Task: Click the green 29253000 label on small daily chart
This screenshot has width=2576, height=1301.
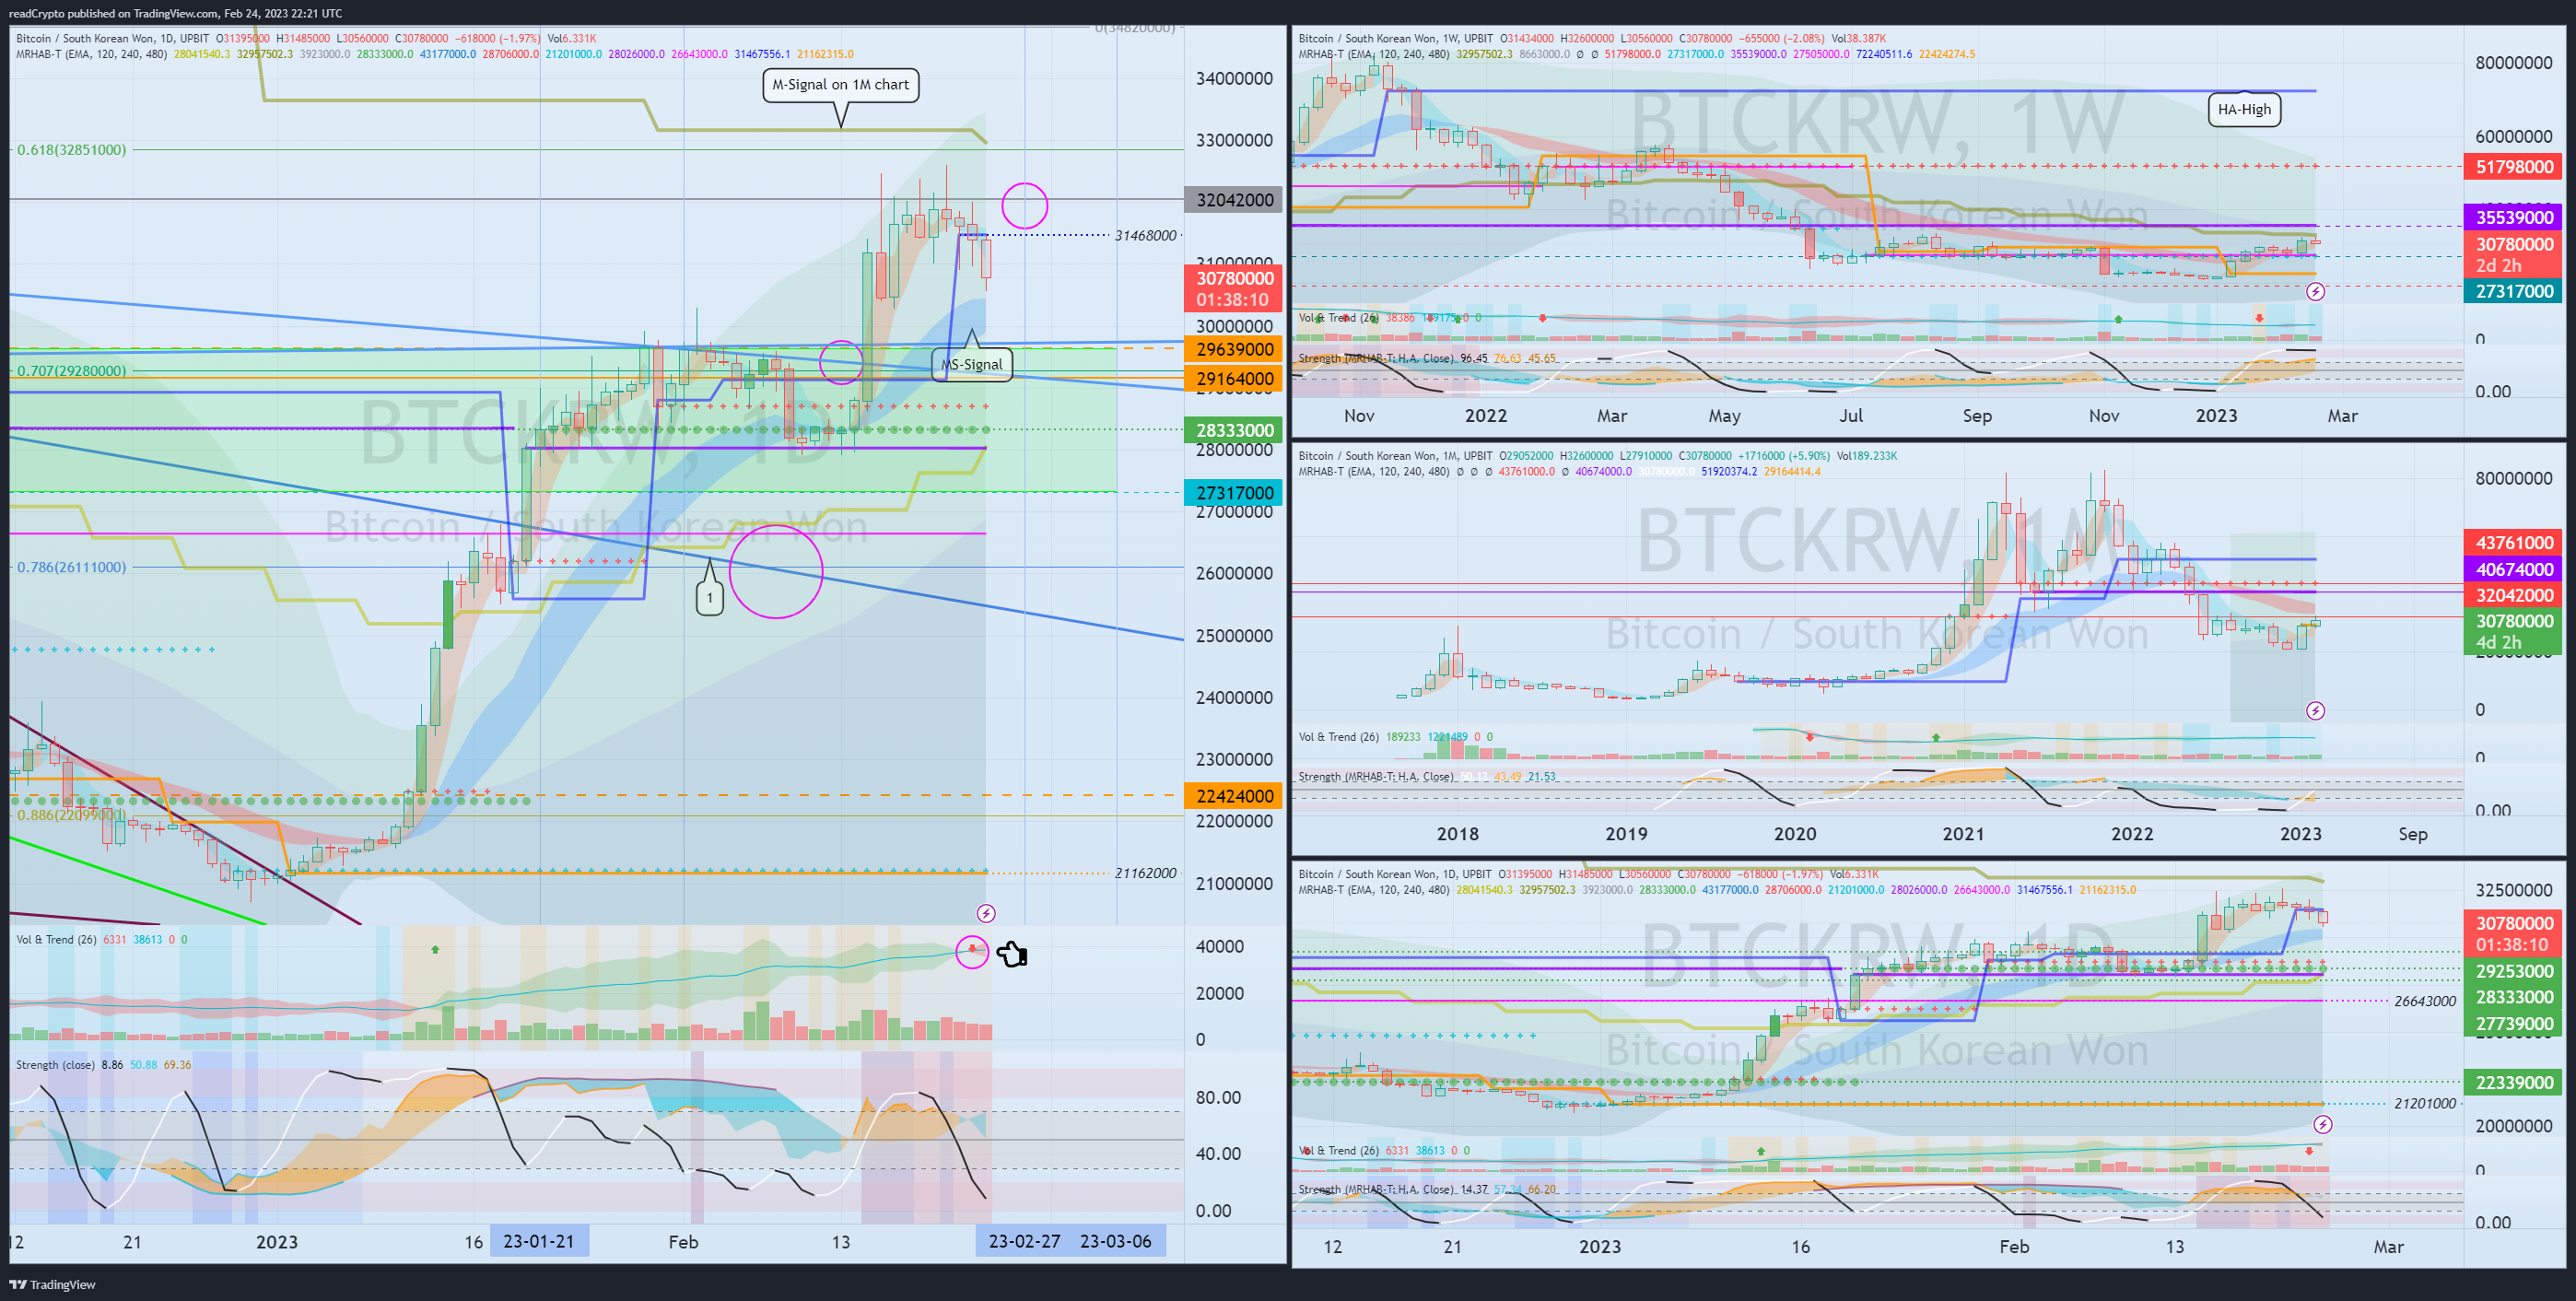Action: [2515, 971]
